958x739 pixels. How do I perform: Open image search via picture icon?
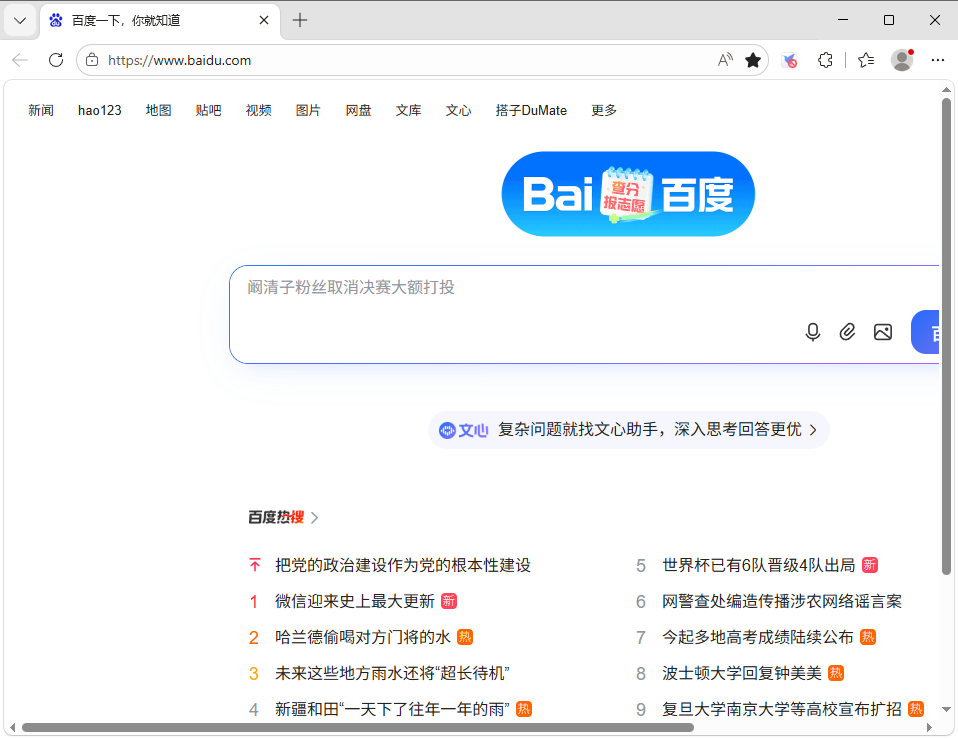[x=883, y=332]
